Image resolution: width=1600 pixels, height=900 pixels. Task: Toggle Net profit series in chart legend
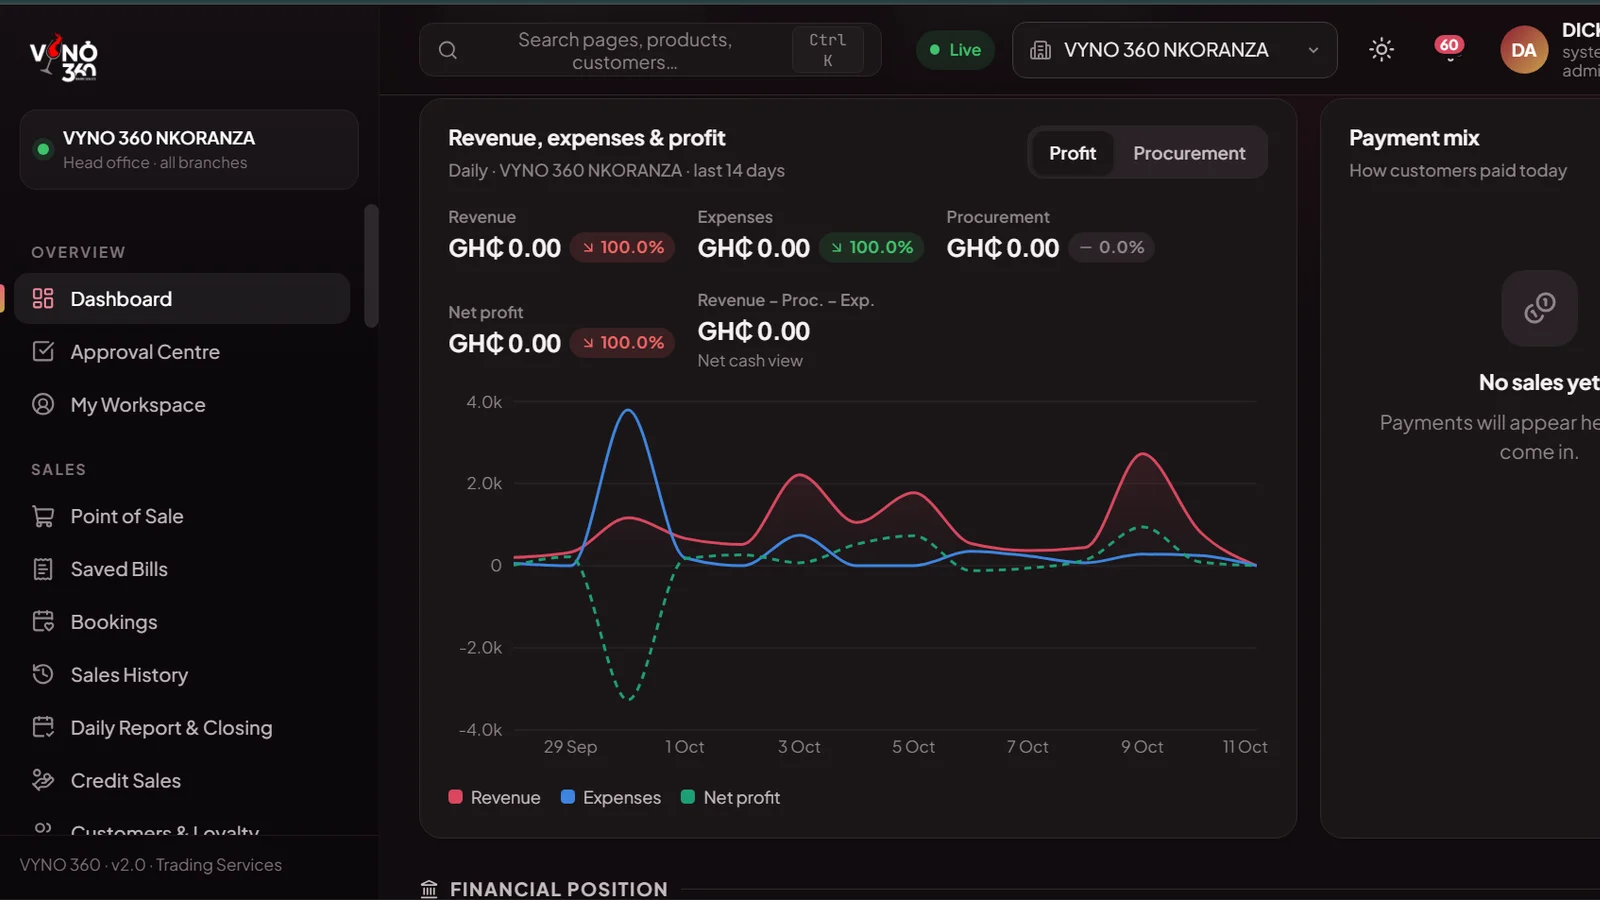click(730, 797)
